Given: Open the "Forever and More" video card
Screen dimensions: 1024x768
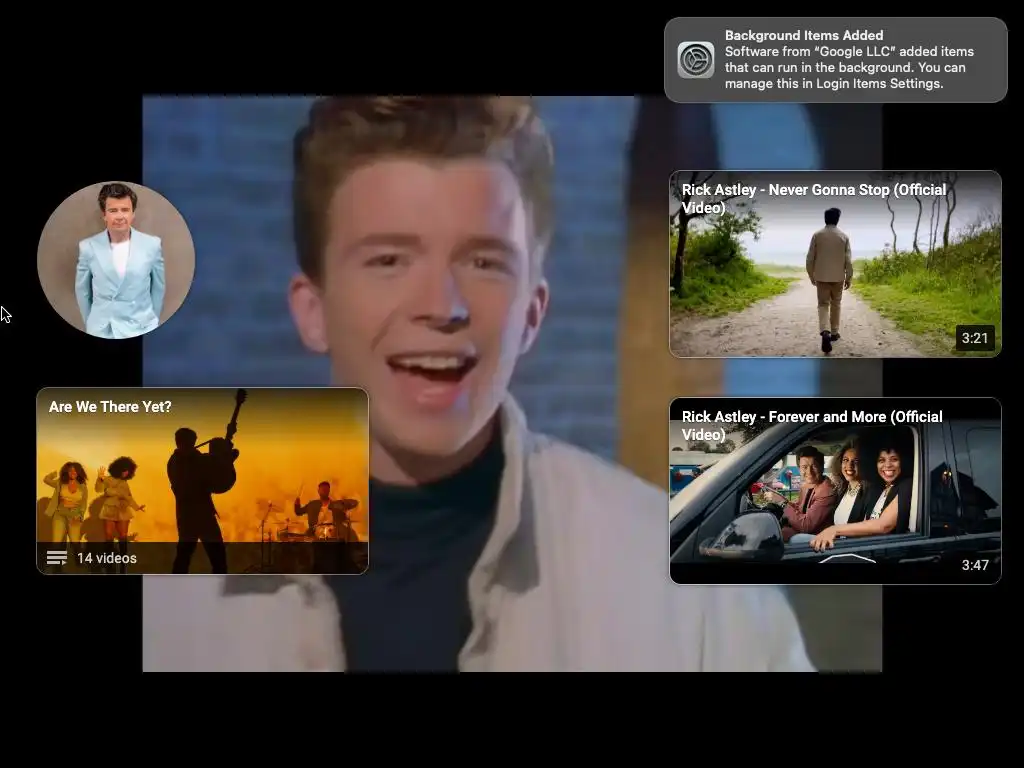Looking at the screenshot, I should point(835,490).
